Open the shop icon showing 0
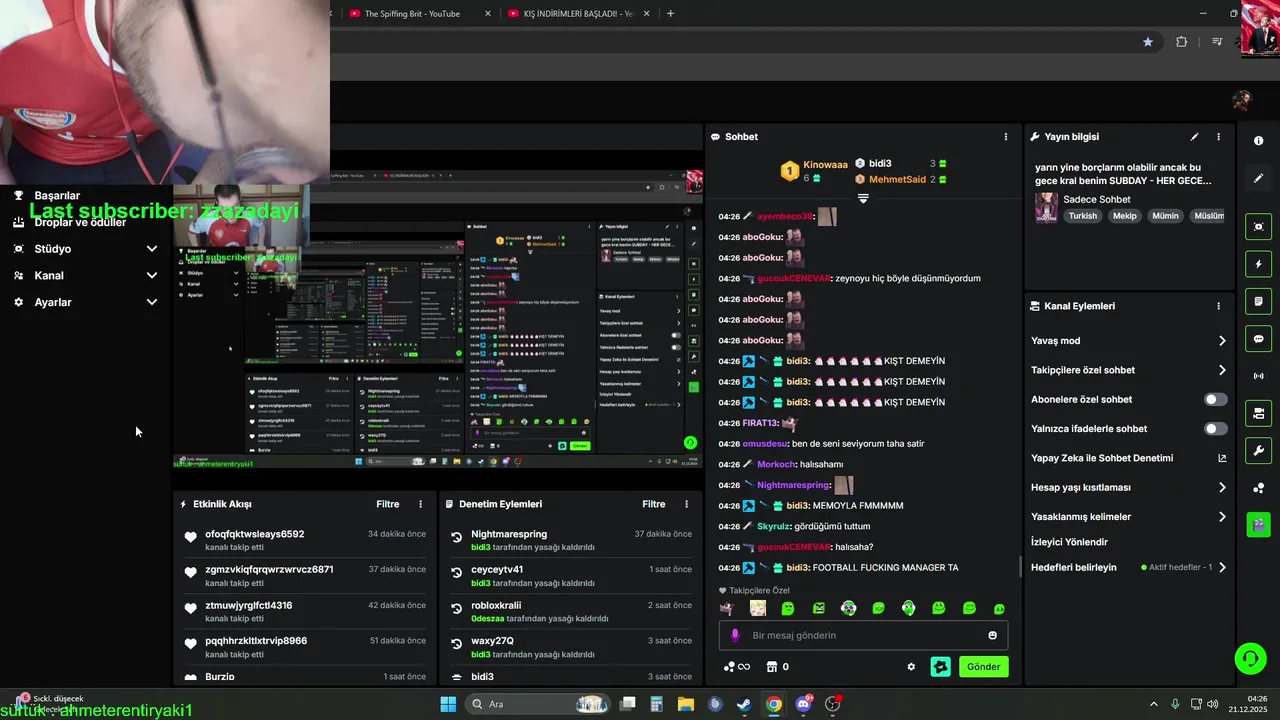The image size is (1280, 720). click(777, 667)
